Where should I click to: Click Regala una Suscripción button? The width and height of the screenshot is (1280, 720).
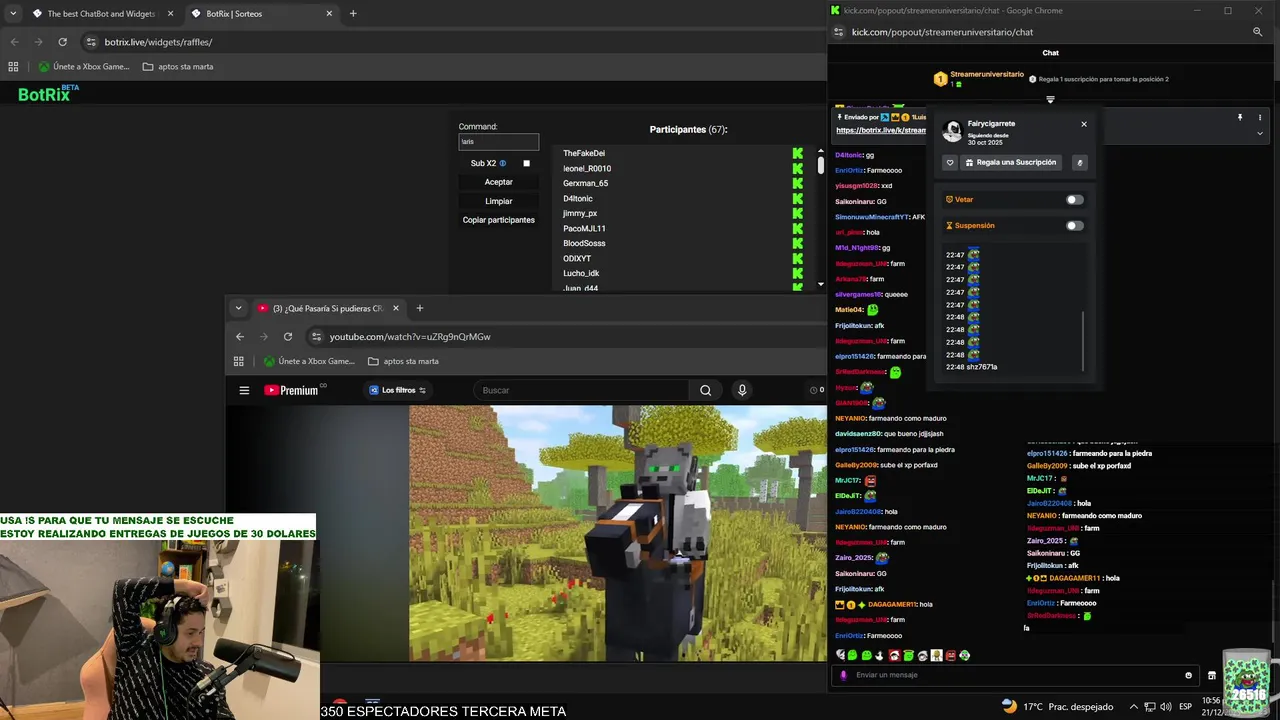(1011, 162)
